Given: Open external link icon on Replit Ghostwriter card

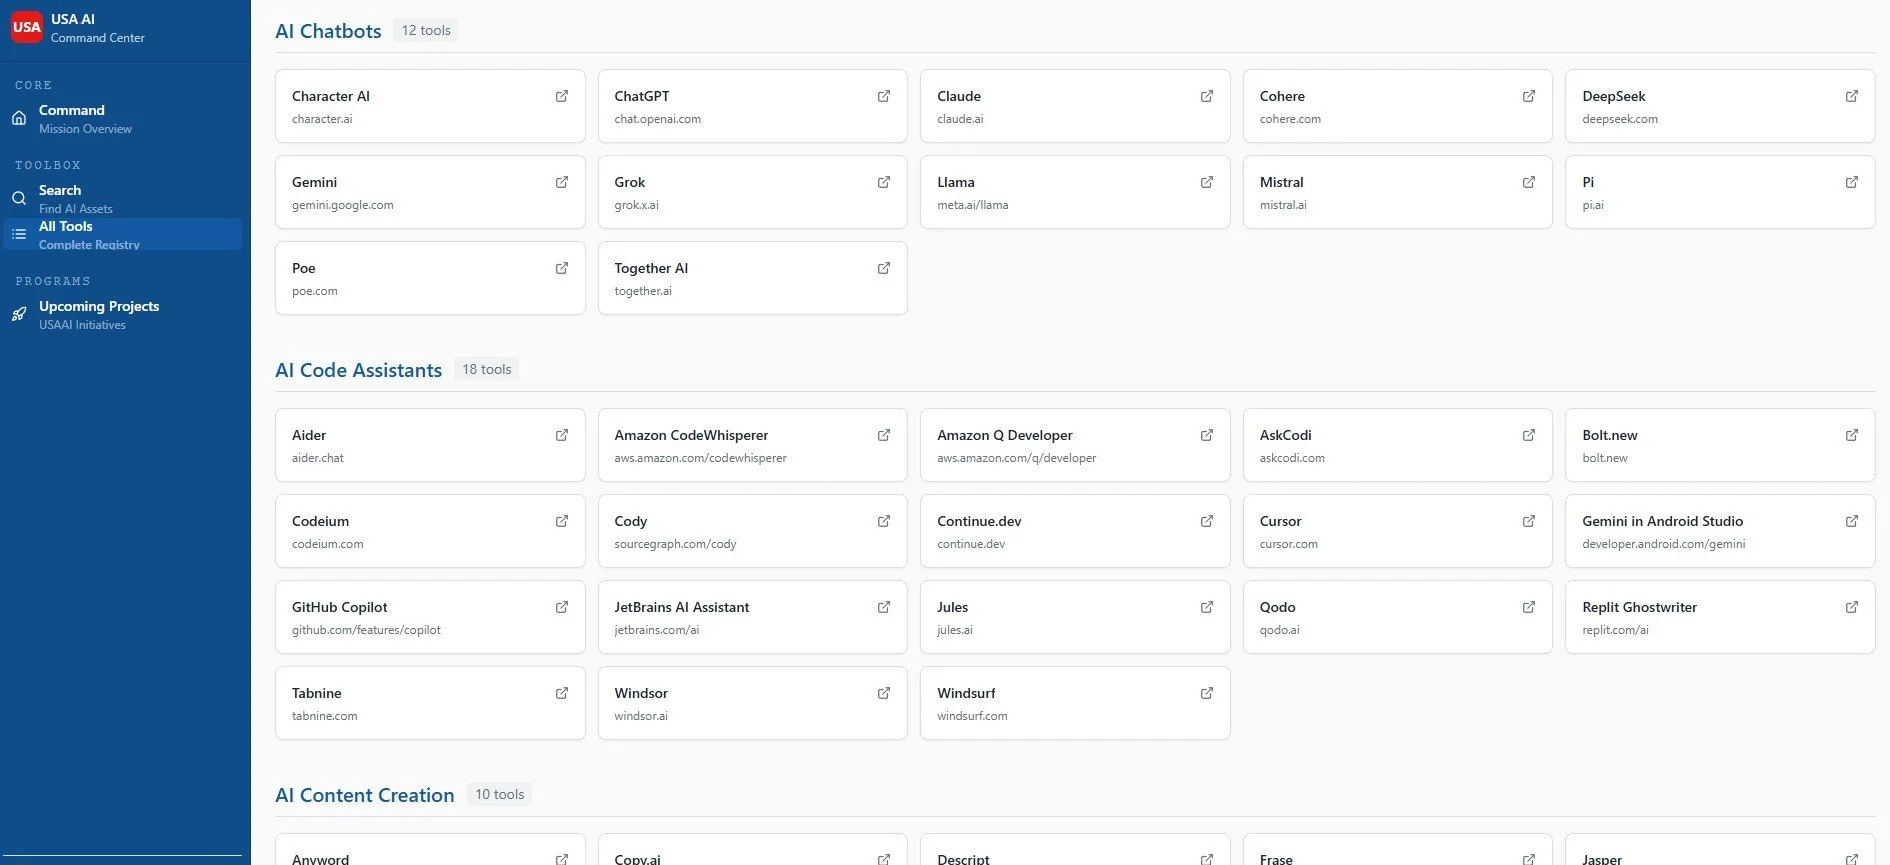Looking at the screenshot, I should point(1852,607).
